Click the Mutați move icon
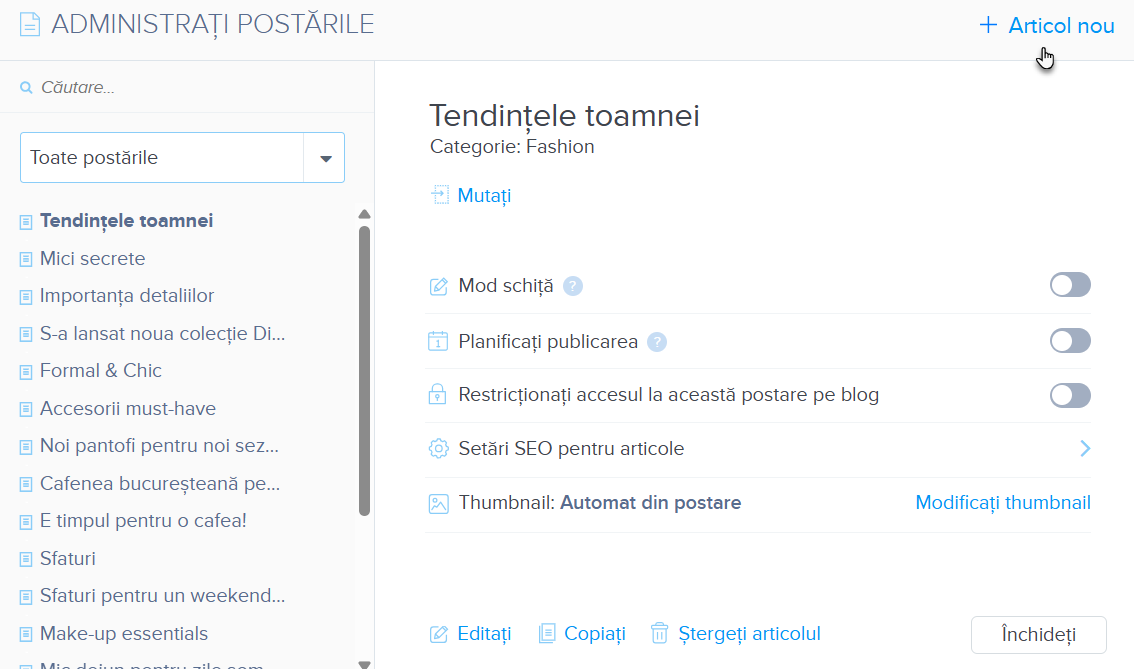The height and width of the screenshot is (669, 1134). point(440,195)
